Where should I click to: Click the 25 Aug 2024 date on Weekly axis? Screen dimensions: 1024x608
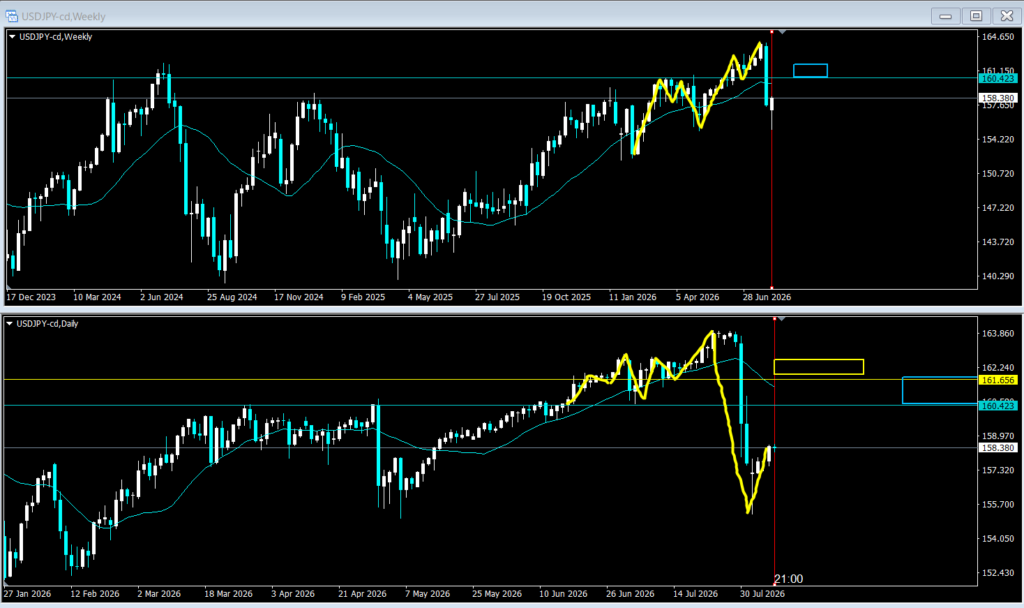pyautogui.click(x=232, y=297)
